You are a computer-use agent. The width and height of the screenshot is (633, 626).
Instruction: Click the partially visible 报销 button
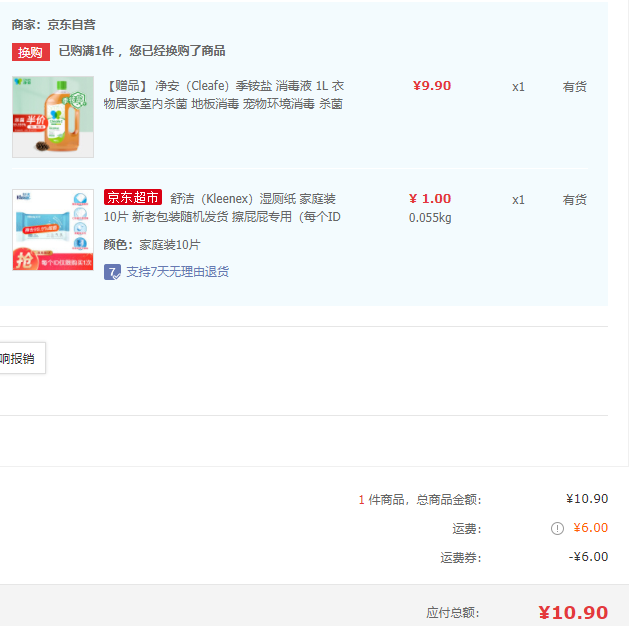(23, 358)
